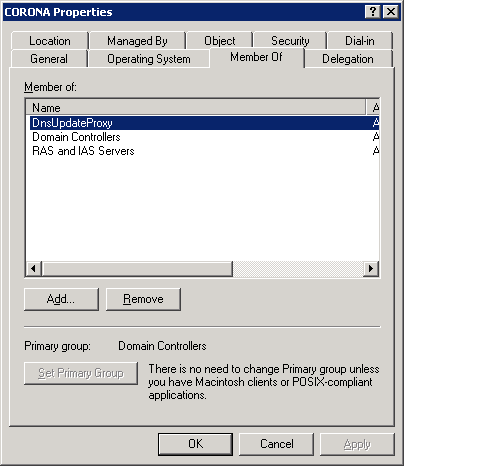Image resolution: width=500 pixels, height=466 pixels.
Task: Open the Operating System tab
Action: click(x=149, y=59)
